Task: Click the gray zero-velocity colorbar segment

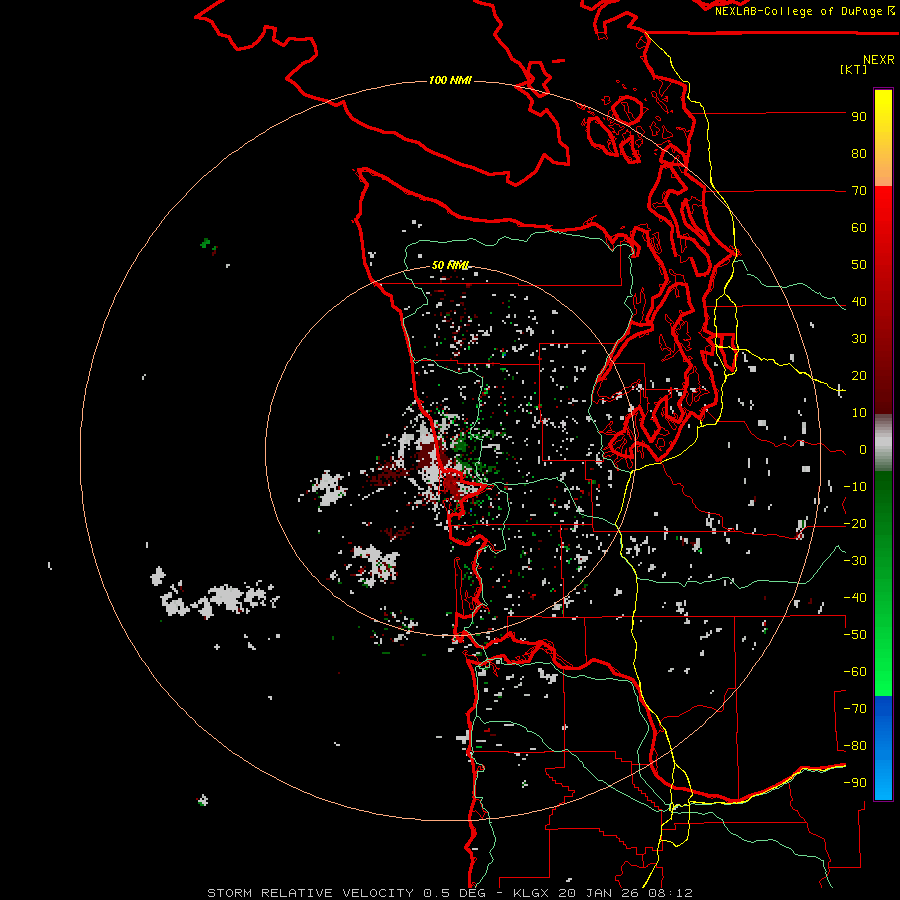Action: (883, 443)
